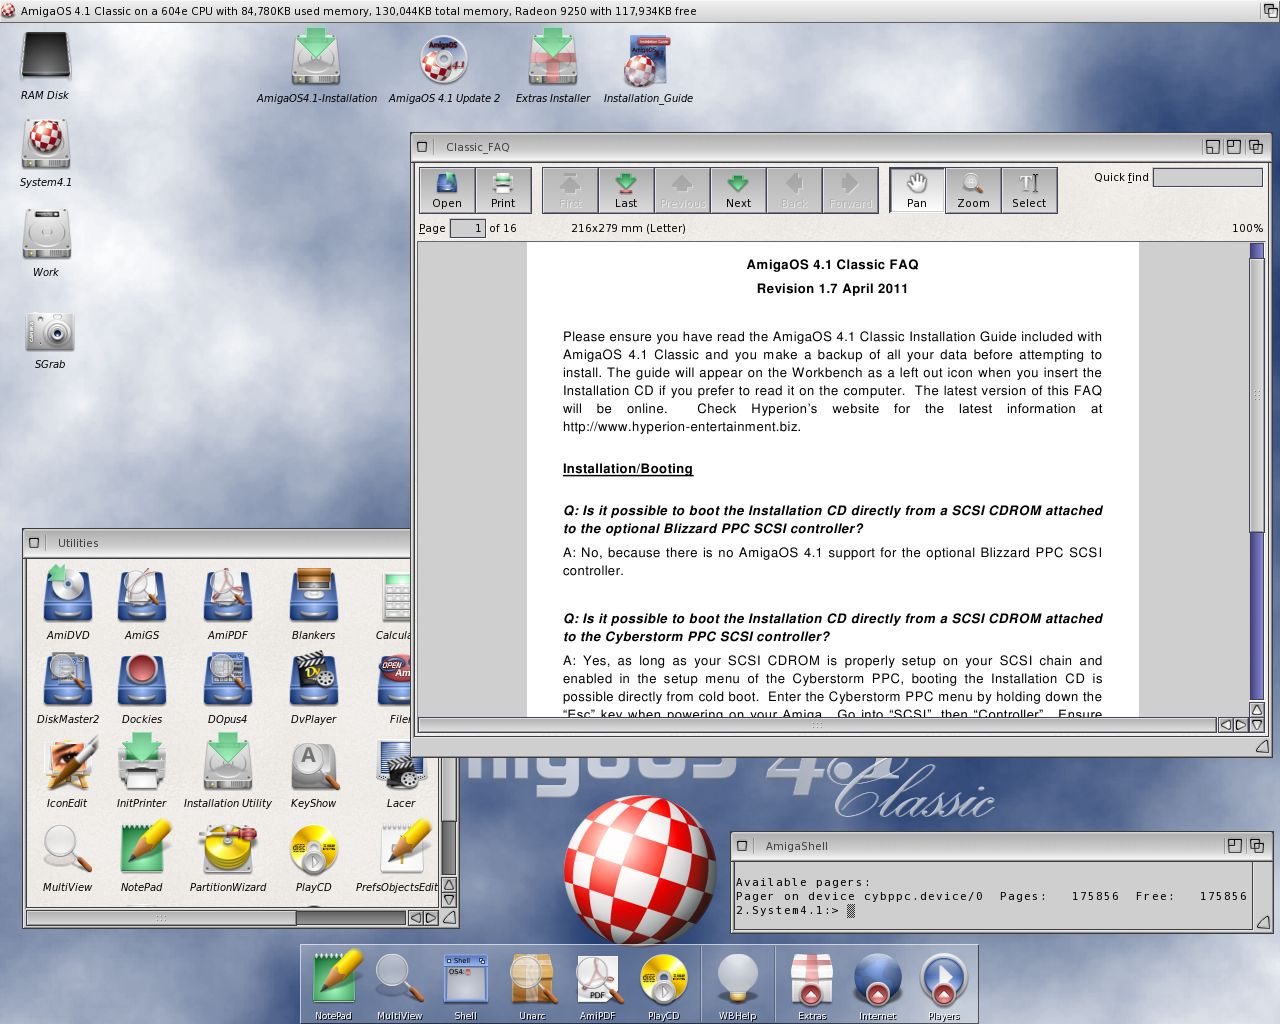The width and height of the screenshot is (1280, 1024).
Task: Click the Installation/Booting heading
Action: coord(628,469)
